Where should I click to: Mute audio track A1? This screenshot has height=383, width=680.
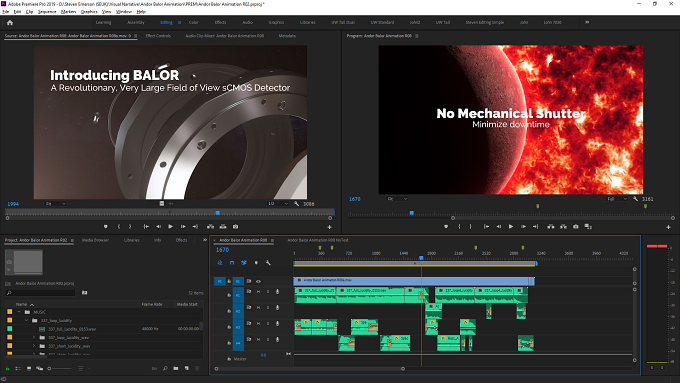click(x=258, y=292)
